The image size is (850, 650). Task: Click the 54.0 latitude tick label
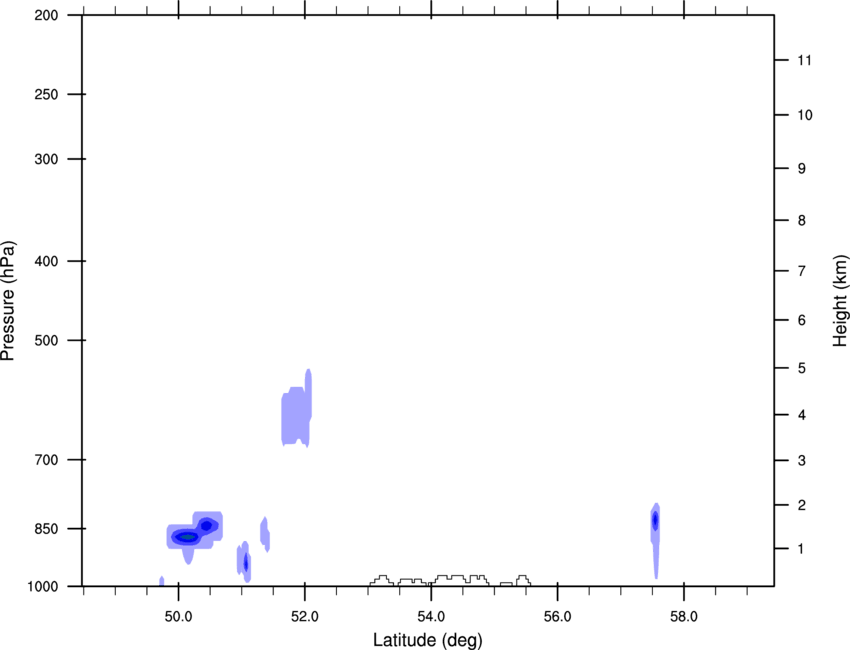point(432,617)
